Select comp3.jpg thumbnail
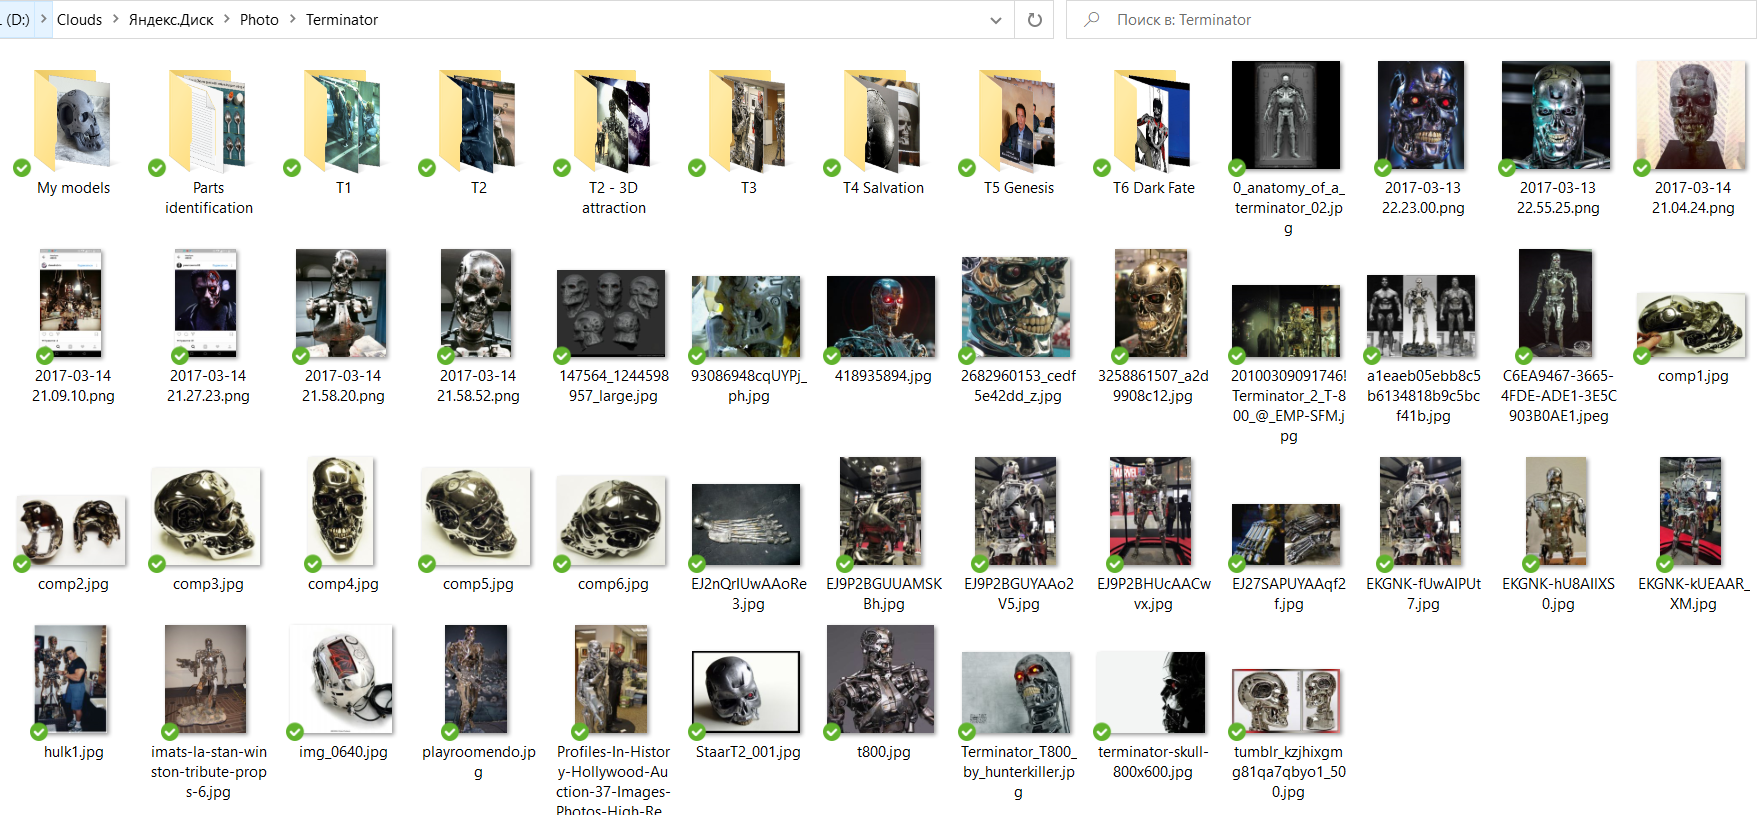 point(206,516)
